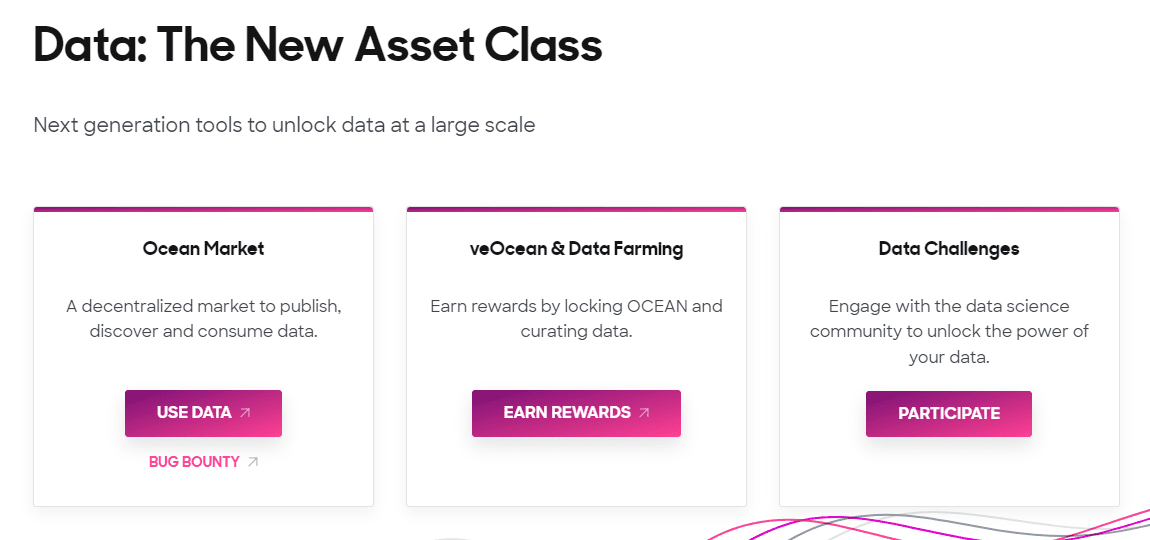This screenshot has width=1150, height=540.
Task: Click the 'Data: The New Asset Class' heading
Action: tap(318, 44)
